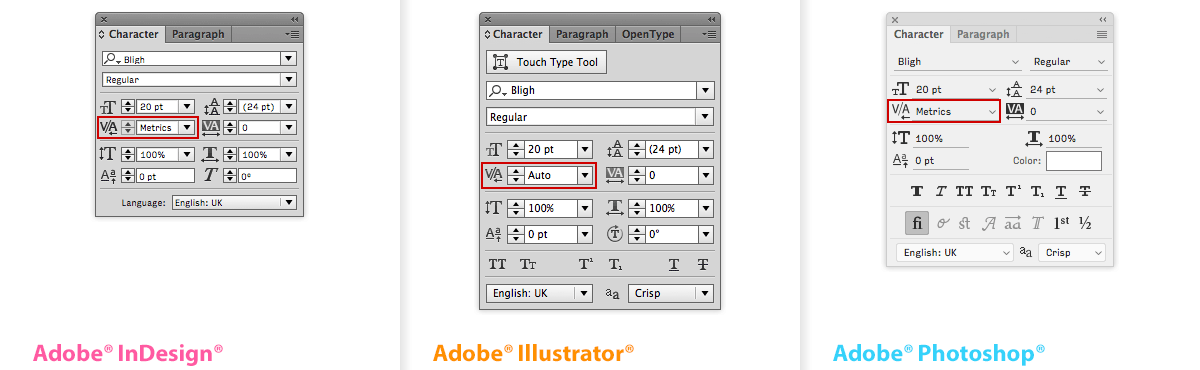Click the tracking VA icon in Photoshop

[1015, 110]
